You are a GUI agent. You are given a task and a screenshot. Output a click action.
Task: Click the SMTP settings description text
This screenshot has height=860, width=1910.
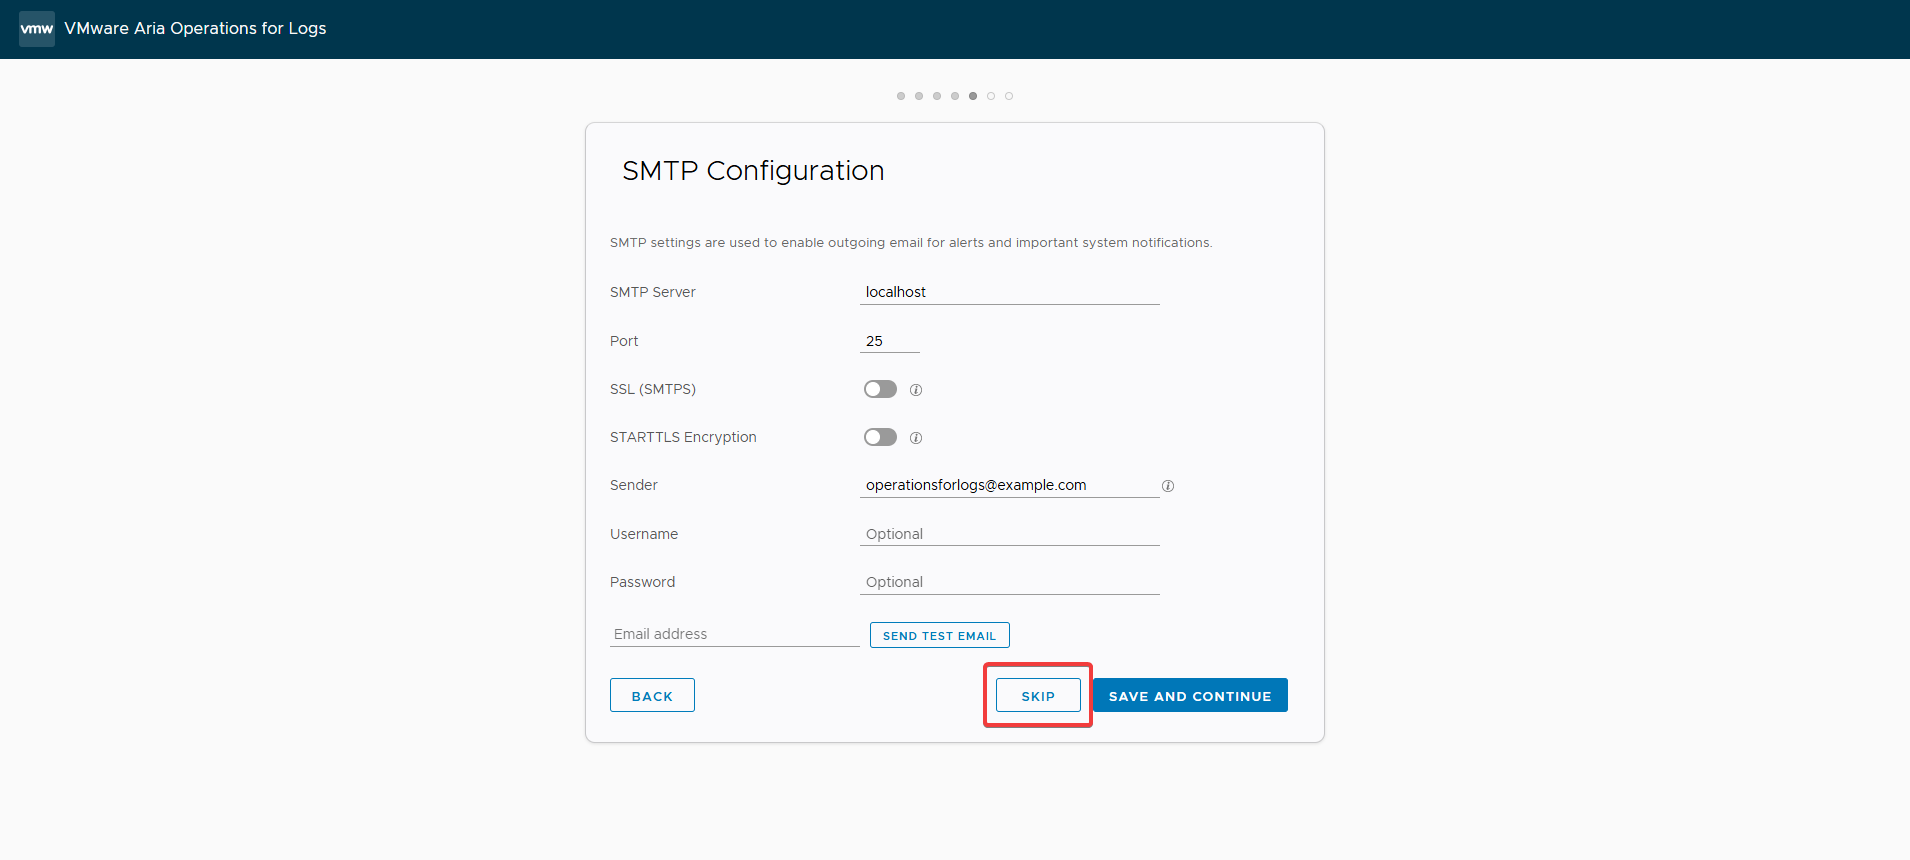(911, 243)
